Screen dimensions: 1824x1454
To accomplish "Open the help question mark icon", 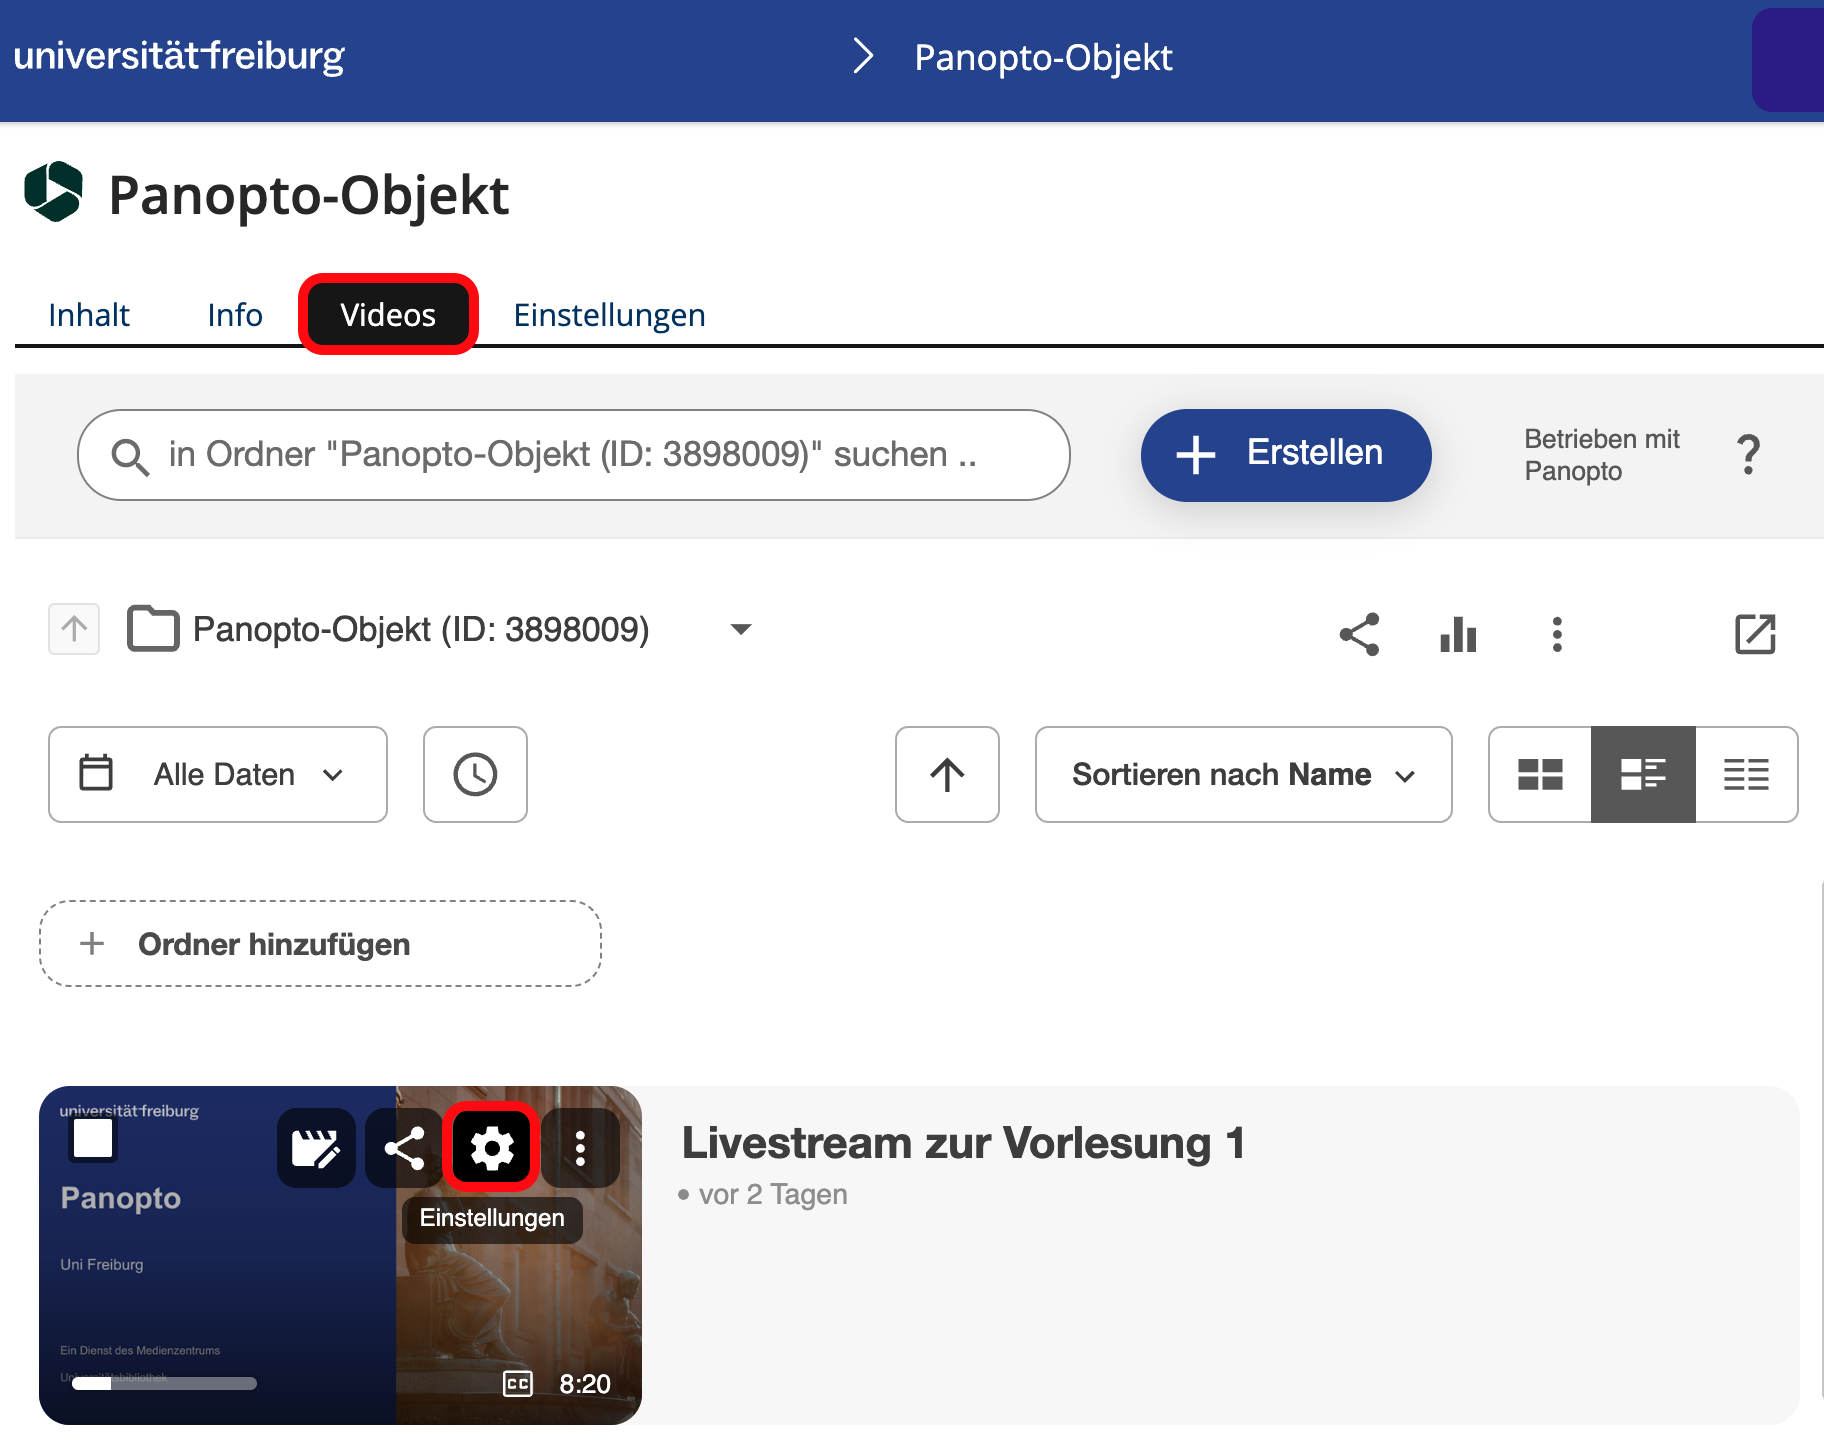I will click(1748, 455).
